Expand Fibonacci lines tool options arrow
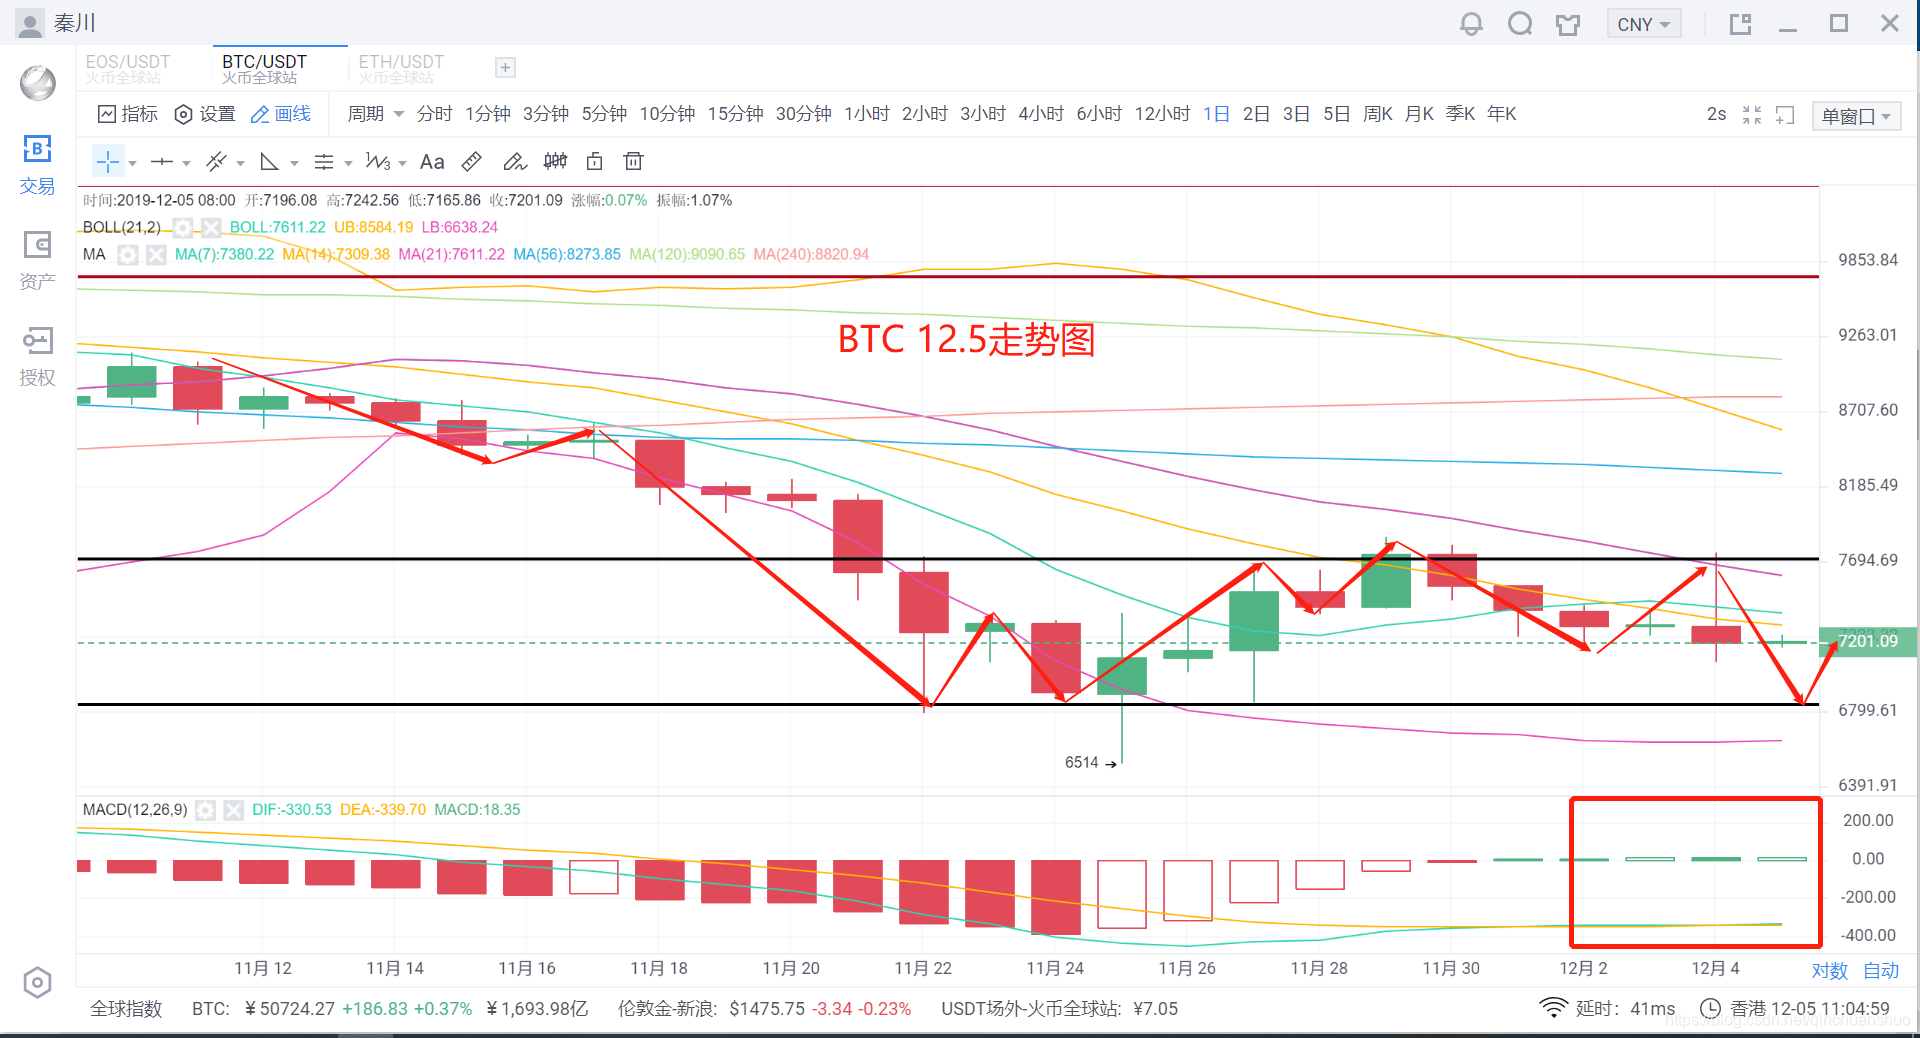The width and height of the screenshot is (1920, 1038). 348,163
